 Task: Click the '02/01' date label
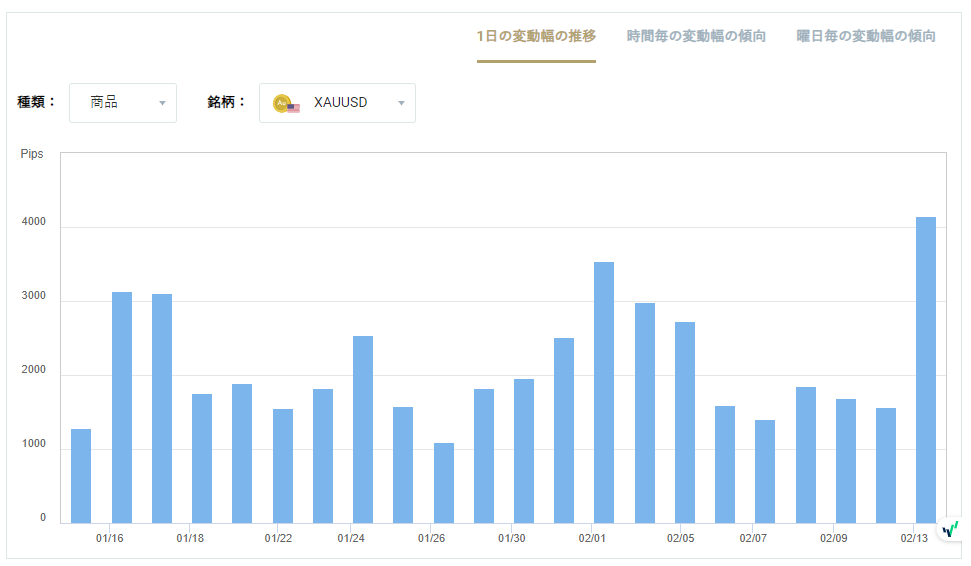pyautogui.click(x=592, y=538)
